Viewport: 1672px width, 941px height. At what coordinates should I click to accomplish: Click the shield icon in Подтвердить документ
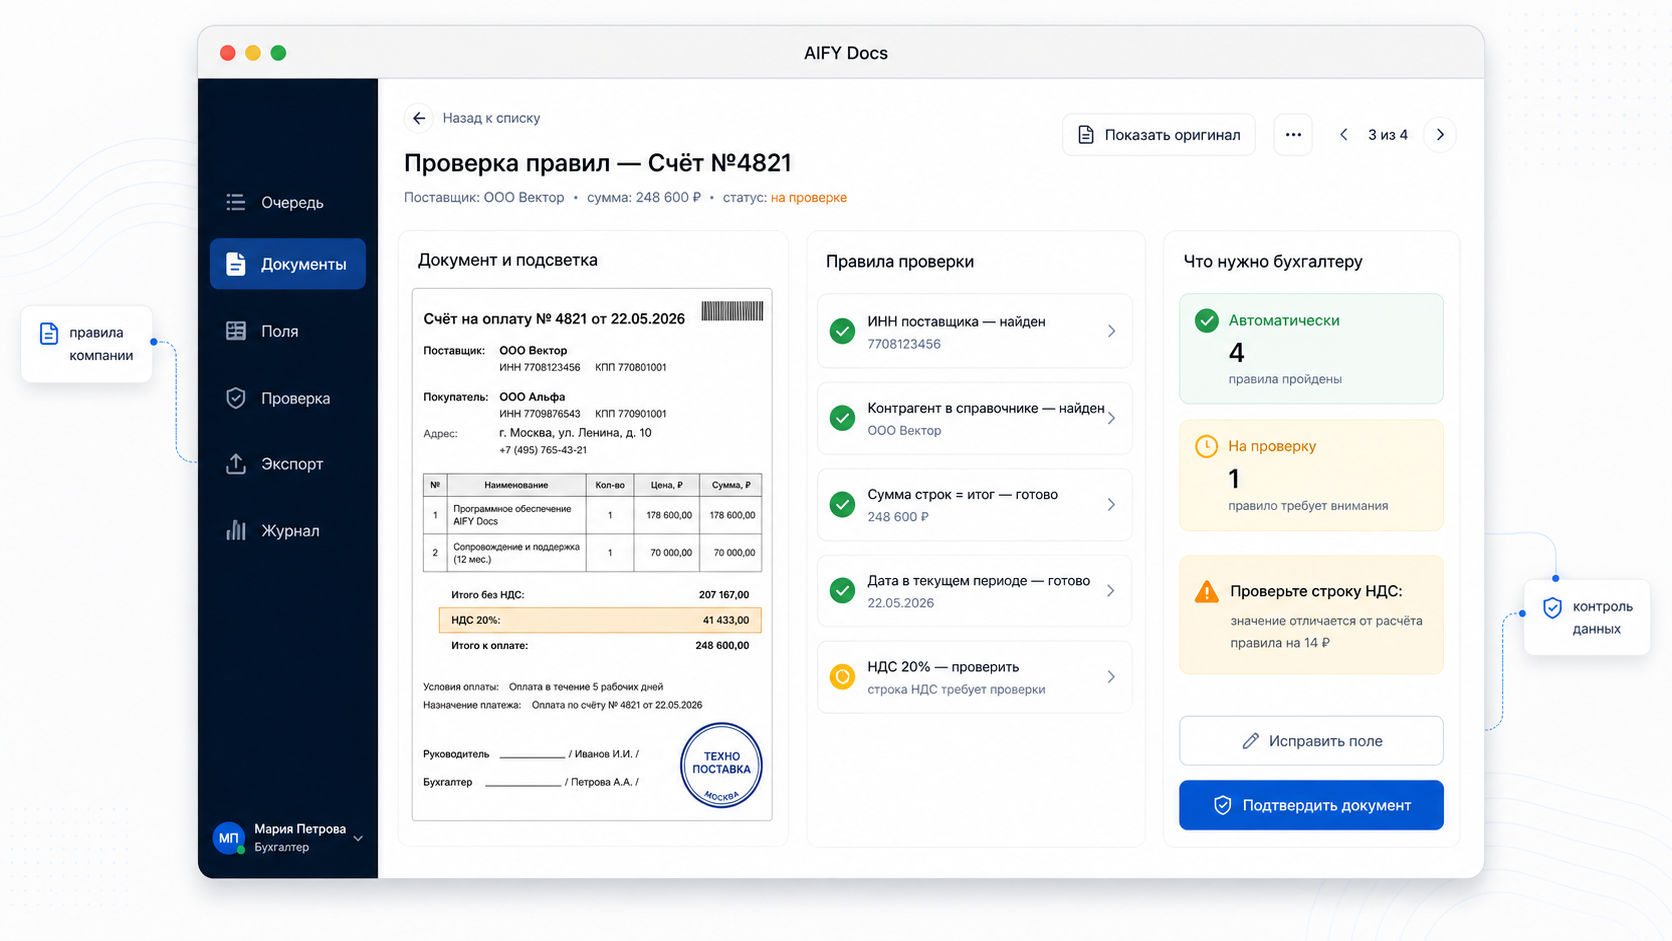(1222, 805)
